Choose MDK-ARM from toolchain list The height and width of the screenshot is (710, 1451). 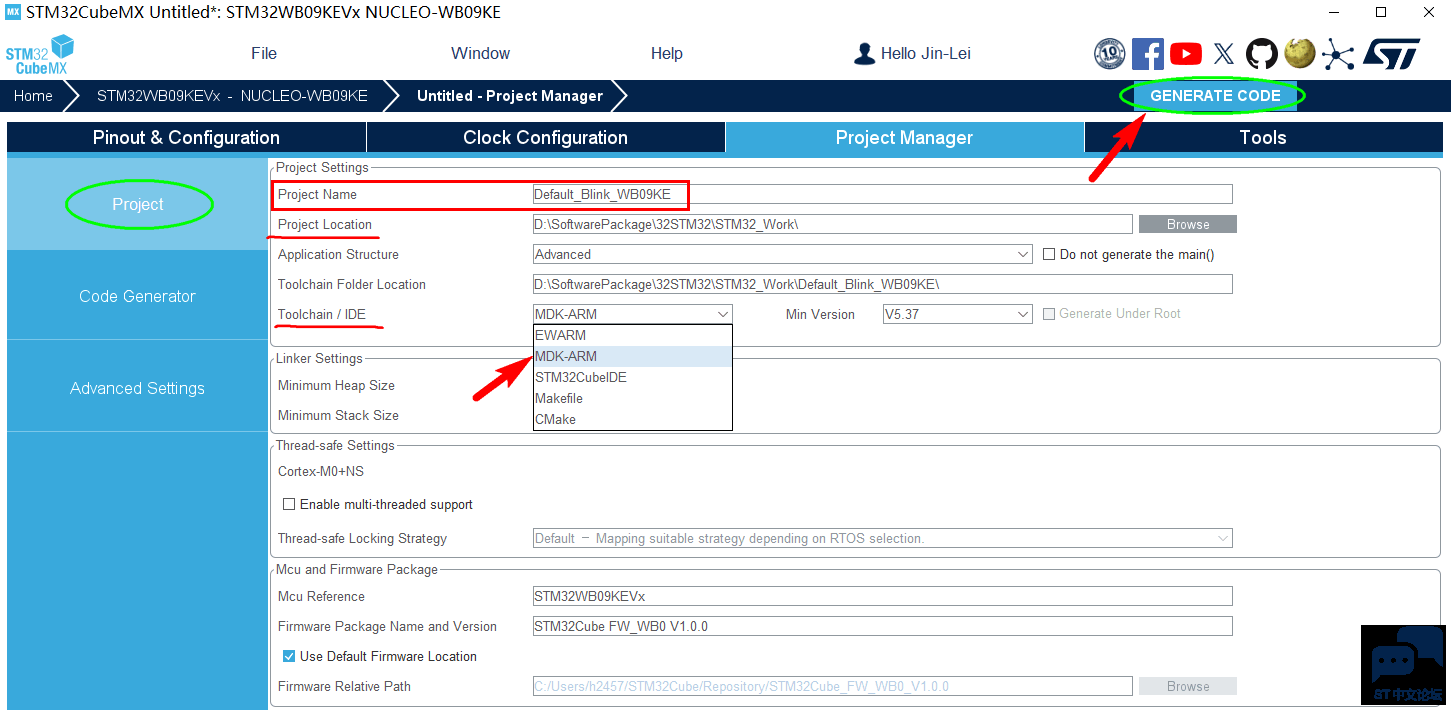tap(633, 356)
